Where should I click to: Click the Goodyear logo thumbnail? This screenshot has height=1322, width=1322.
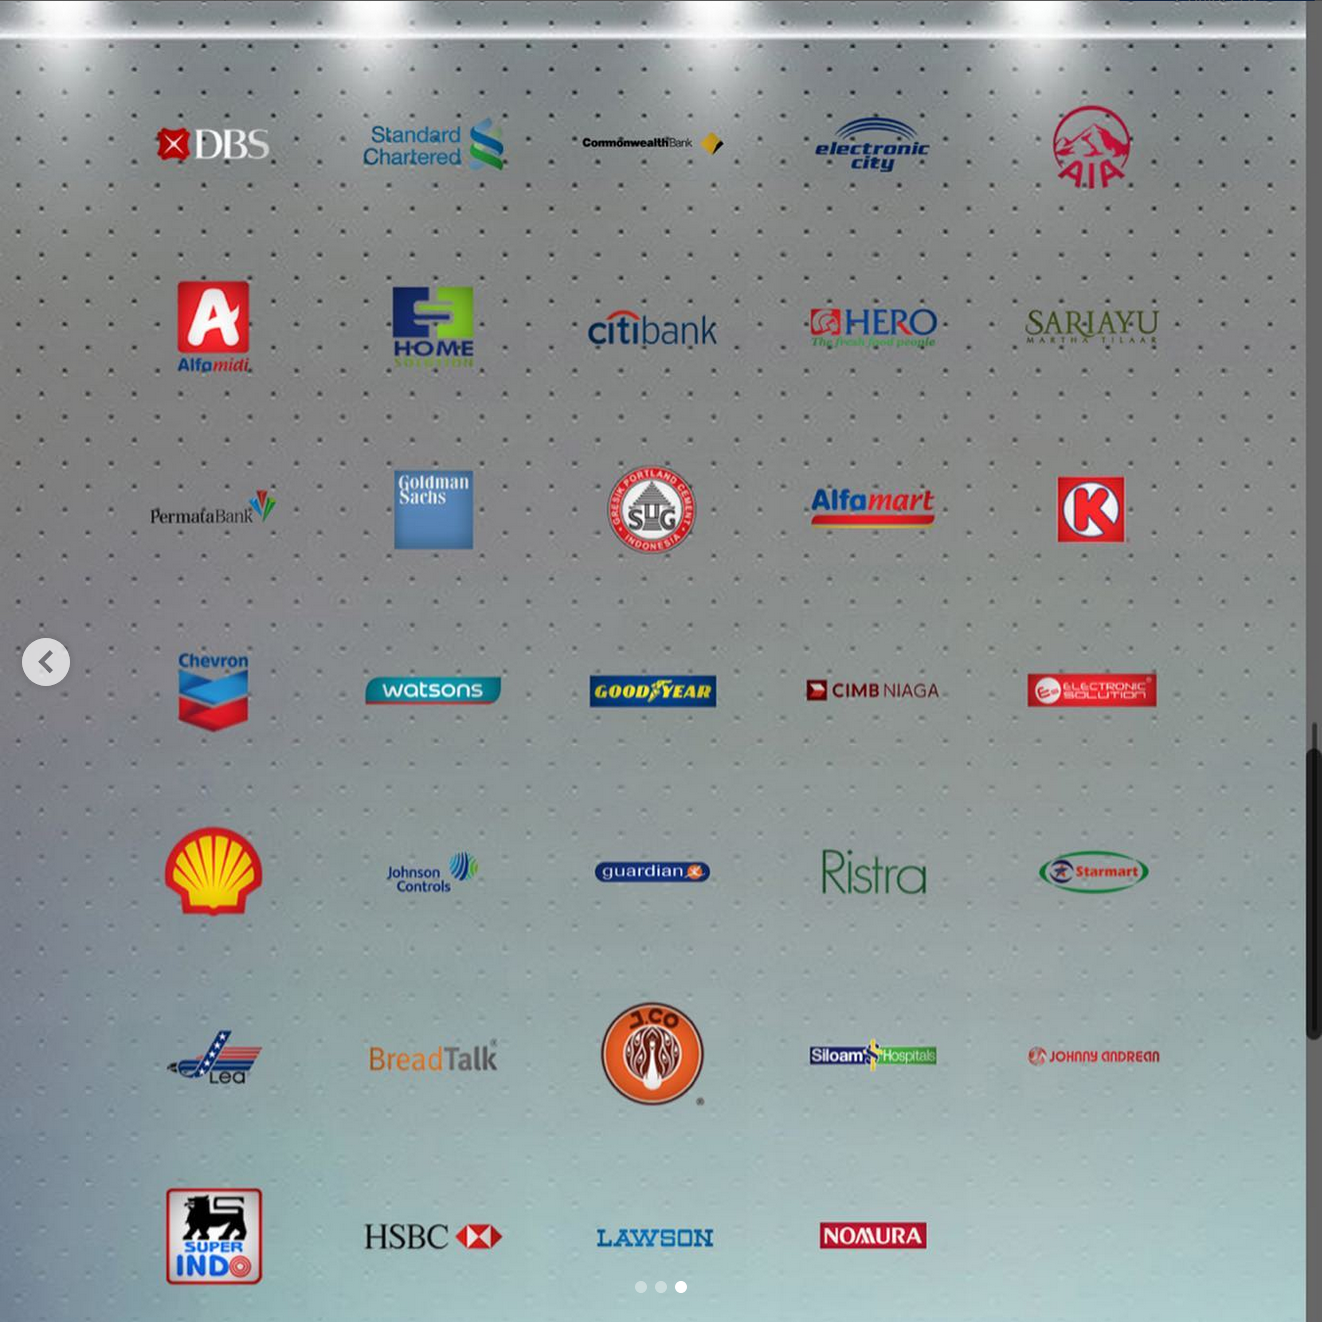652,691
